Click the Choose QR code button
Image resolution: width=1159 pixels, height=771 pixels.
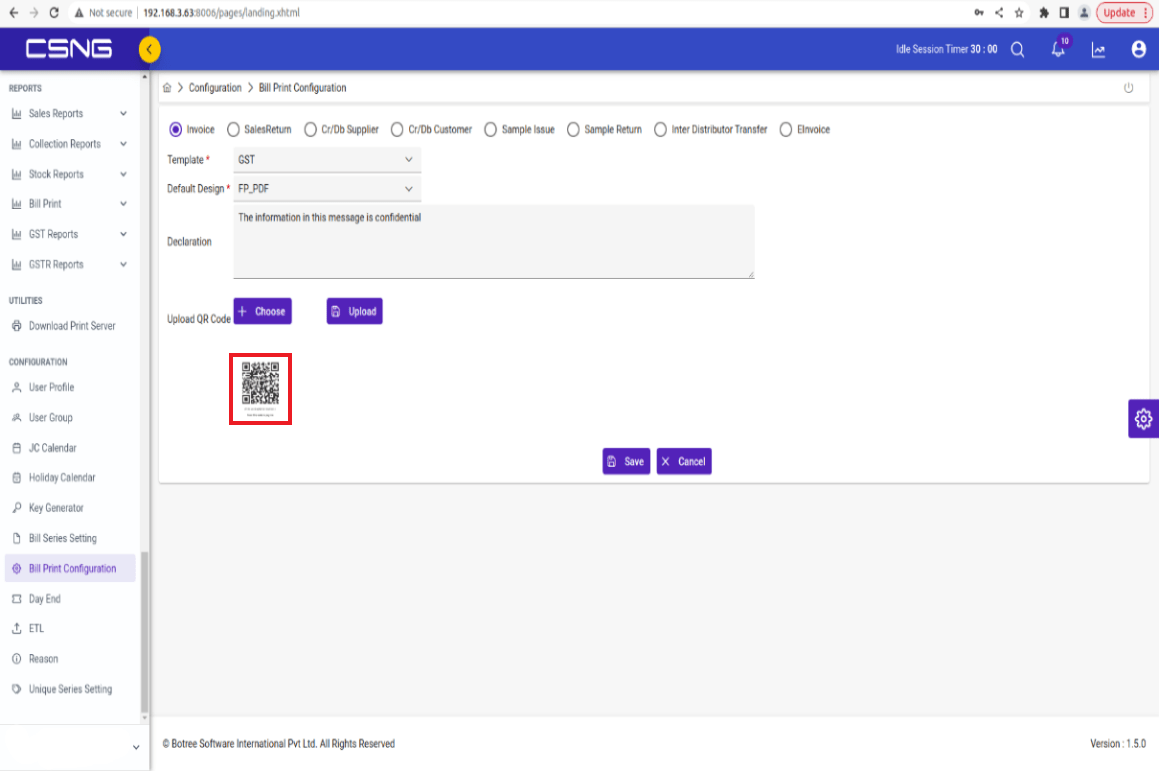pos(262,311)
